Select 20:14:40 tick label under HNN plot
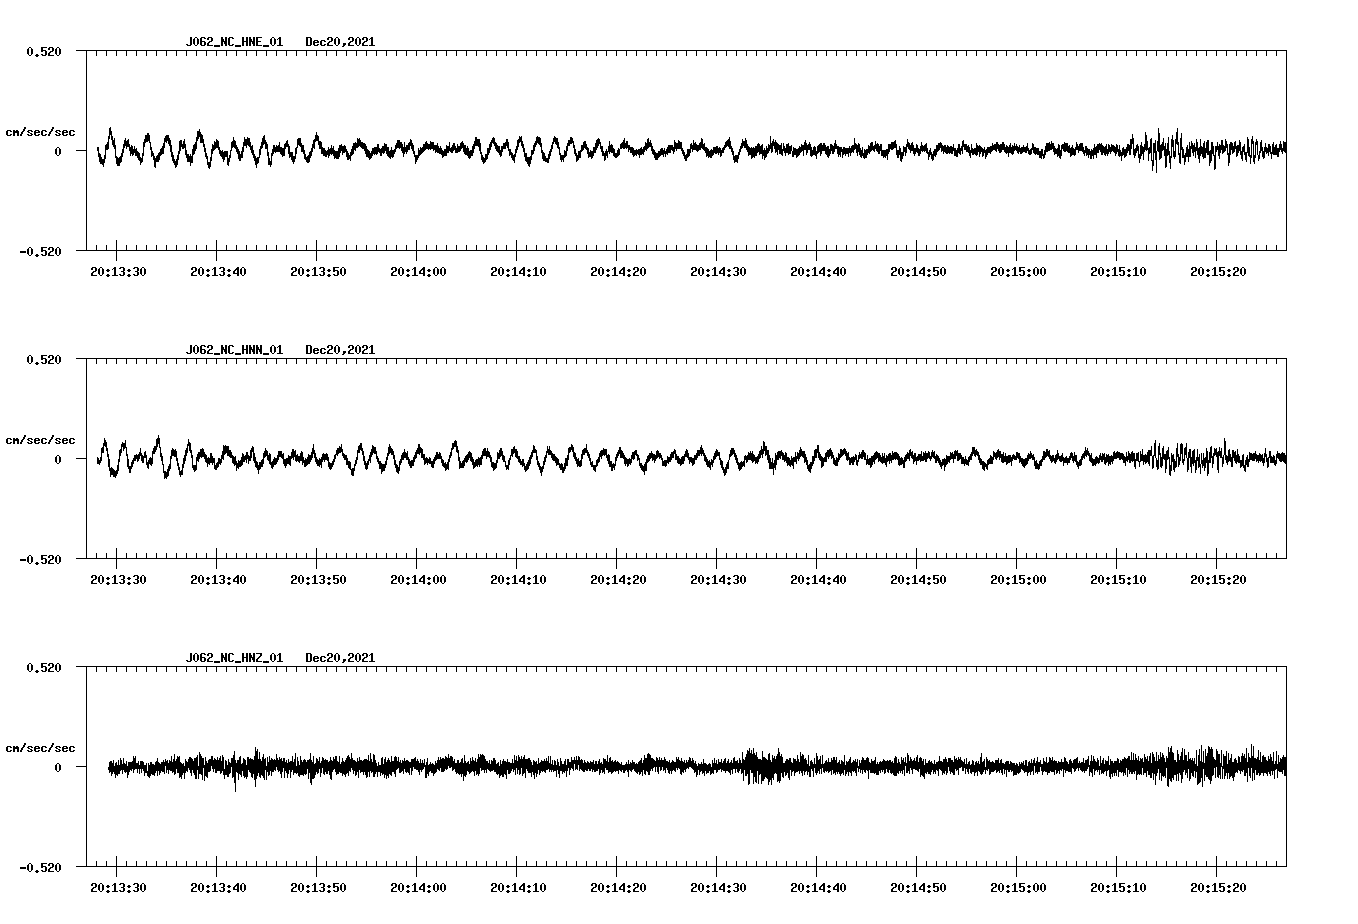Image resolution: width=1358 pixels, height=924 pixels. point(818,579)
